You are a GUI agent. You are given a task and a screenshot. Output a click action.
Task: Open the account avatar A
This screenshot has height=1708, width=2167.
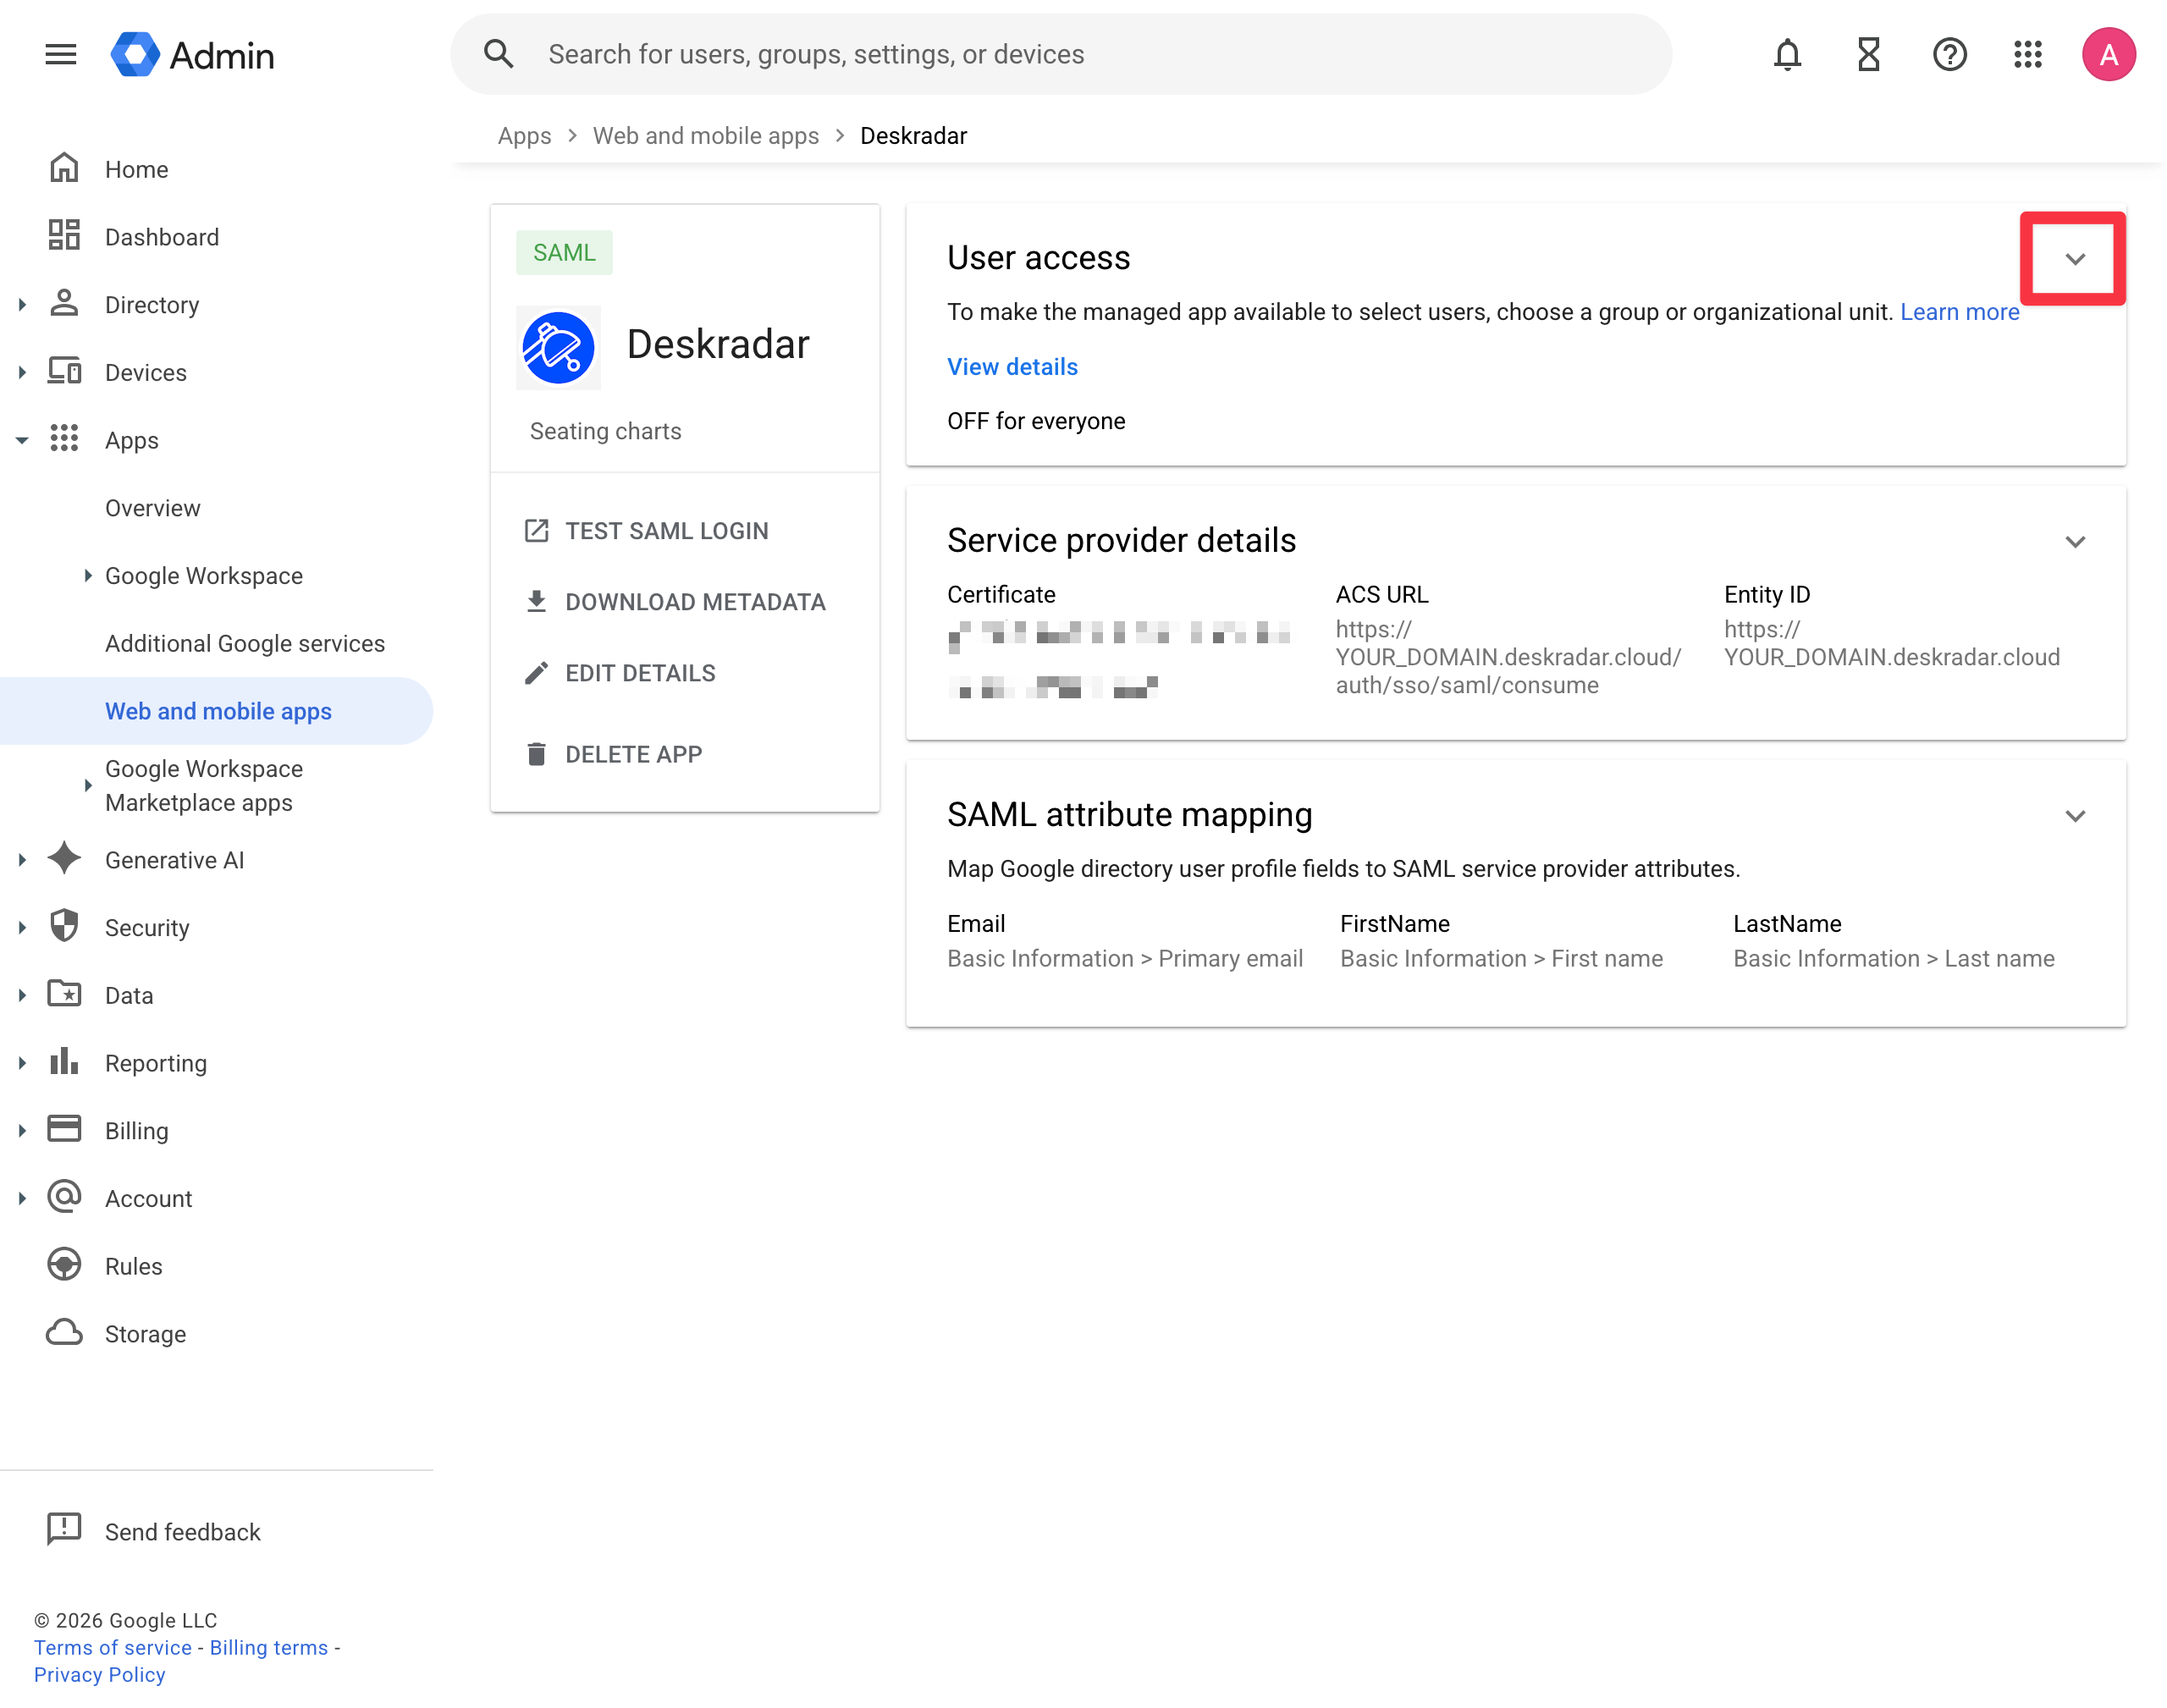coord(2108,54)
